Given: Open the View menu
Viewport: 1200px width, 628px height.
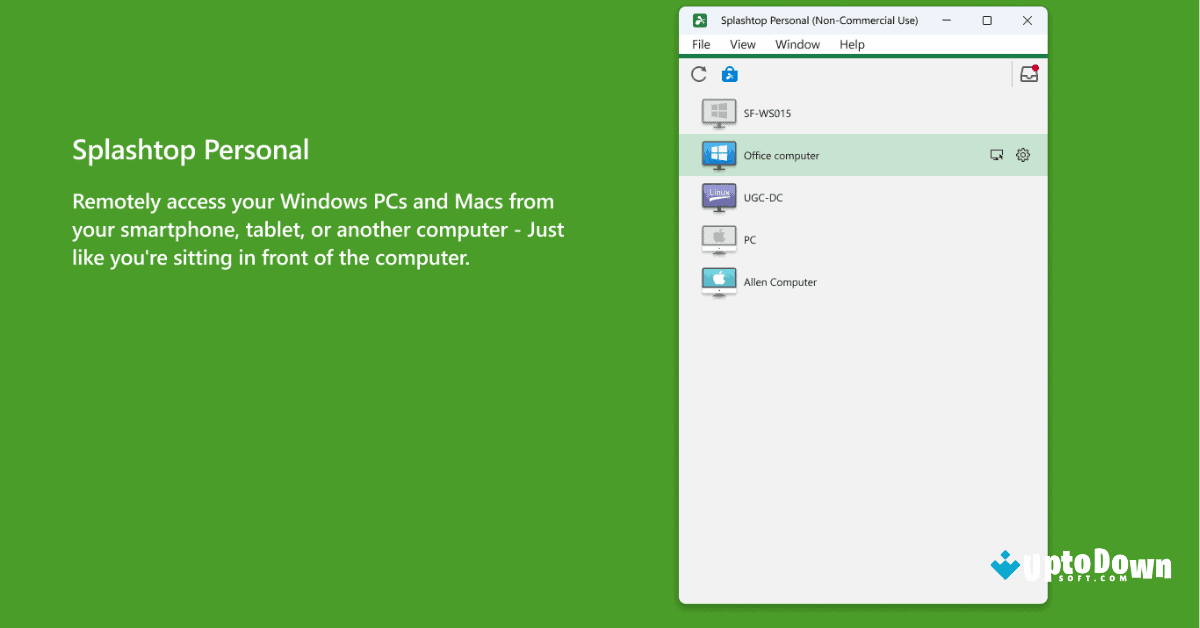Looking at the screenshot, I should click(742, 44).
